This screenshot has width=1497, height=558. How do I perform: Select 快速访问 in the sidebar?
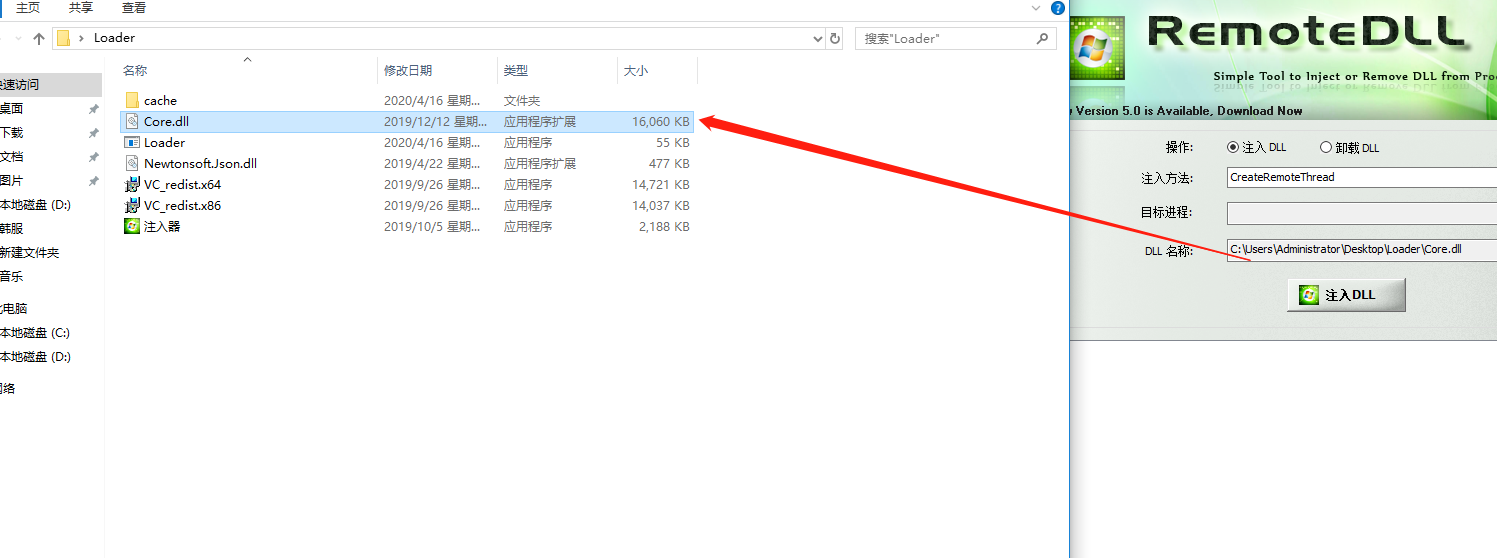[20, 85]
